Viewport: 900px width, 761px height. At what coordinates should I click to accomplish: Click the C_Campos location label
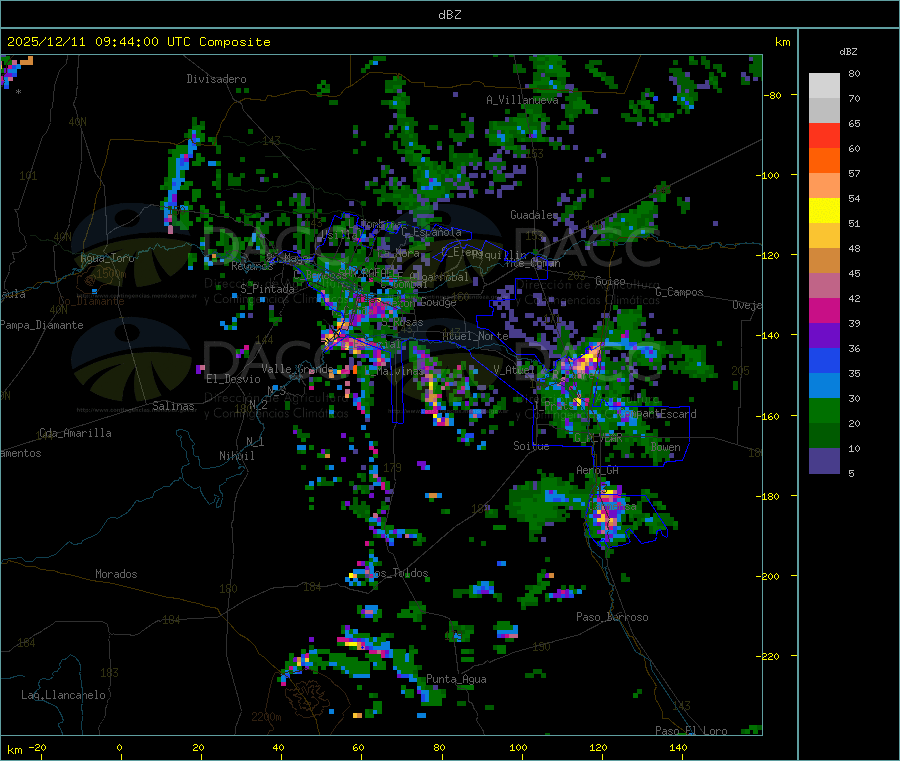click(680, 292)
